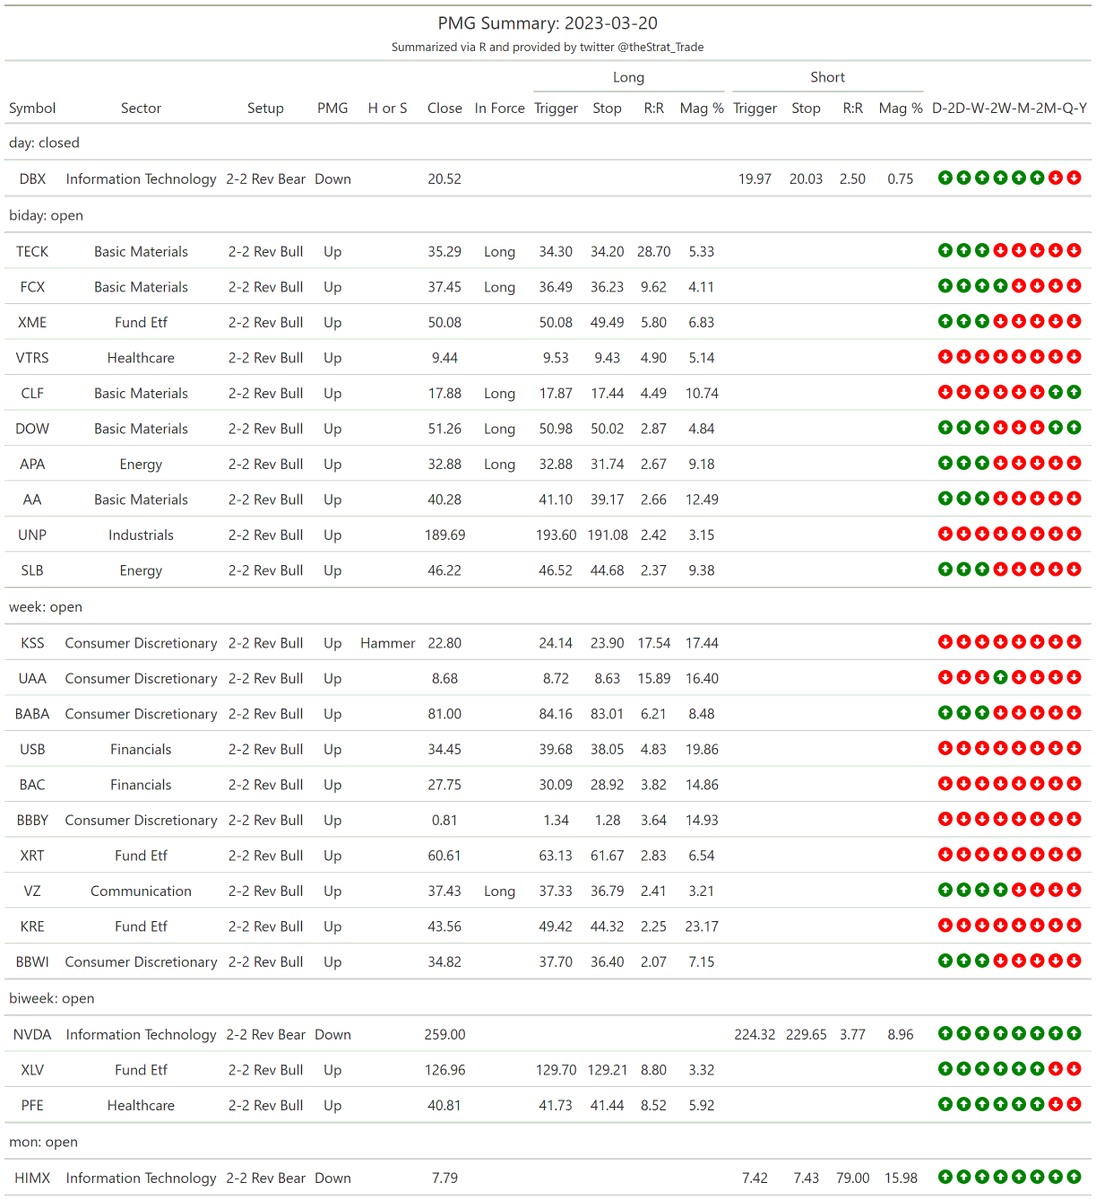This screenshot has width=1096, height=1200.
Task: Click the Mag % value 23.17
Action: pyautogui.click(x=702, y=927)
